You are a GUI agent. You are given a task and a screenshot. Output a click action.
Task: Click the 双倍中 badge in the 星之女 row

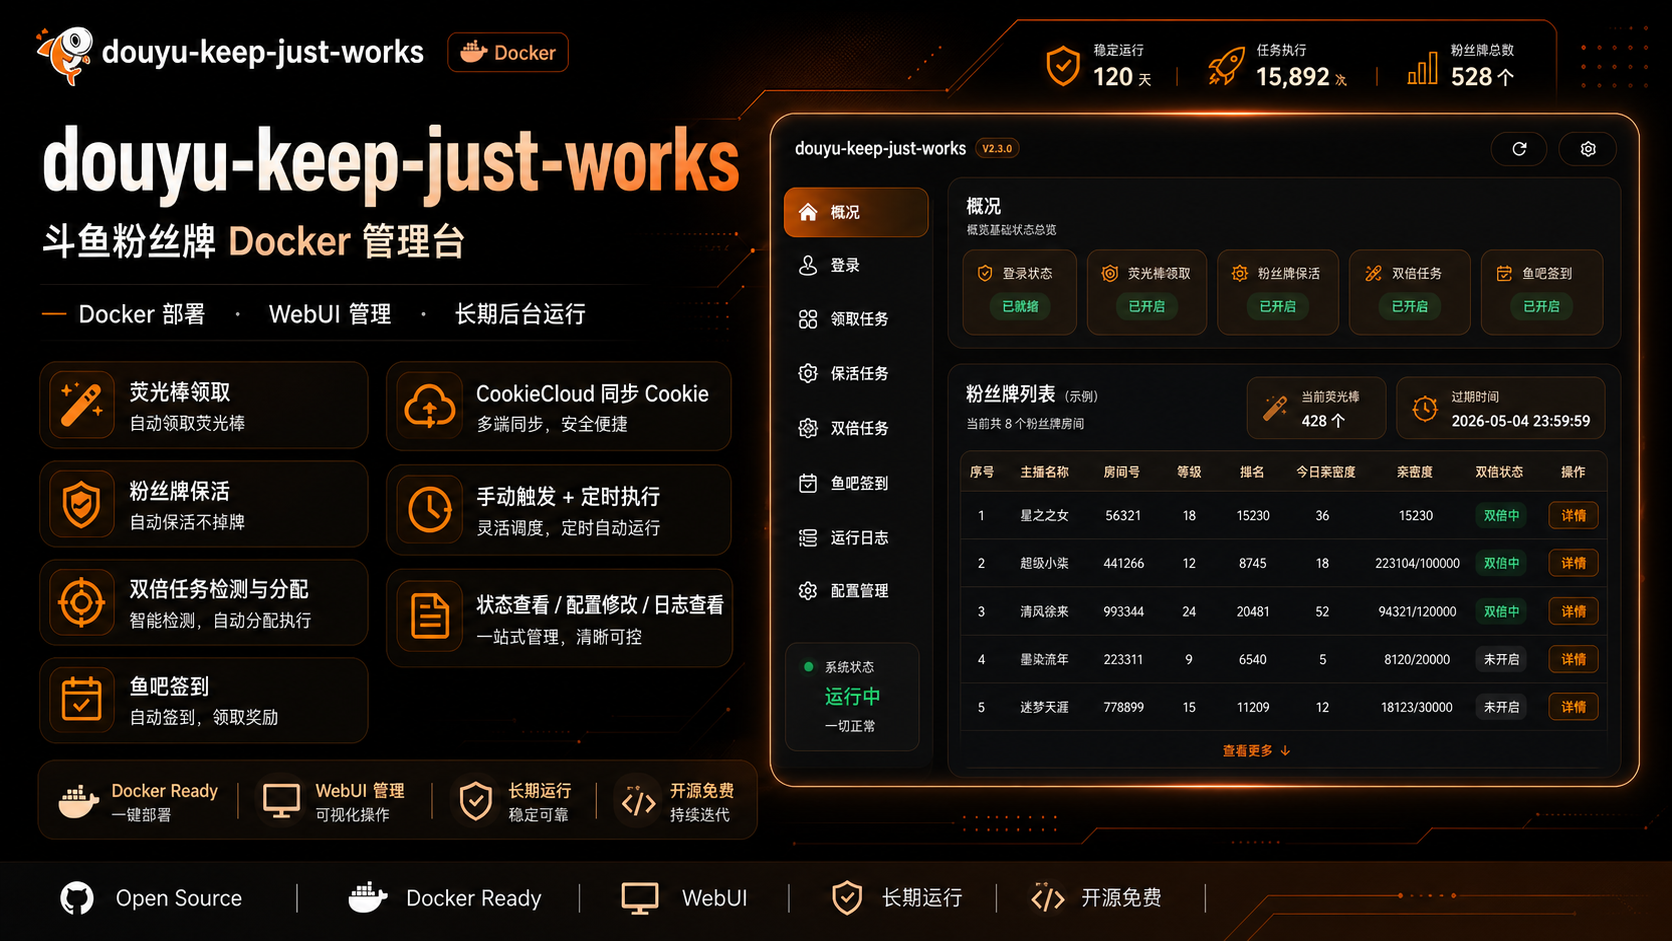[1501, 516]
